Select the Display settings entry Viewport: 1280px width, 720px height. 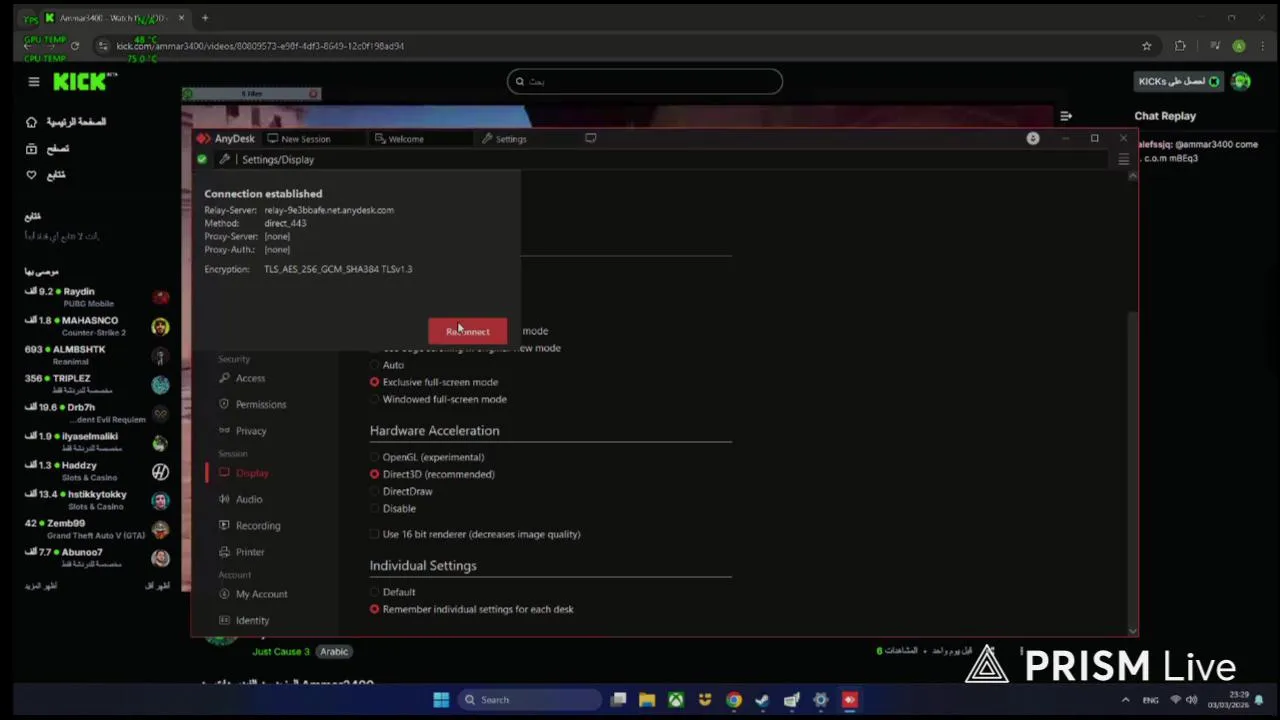click(243, 473)
